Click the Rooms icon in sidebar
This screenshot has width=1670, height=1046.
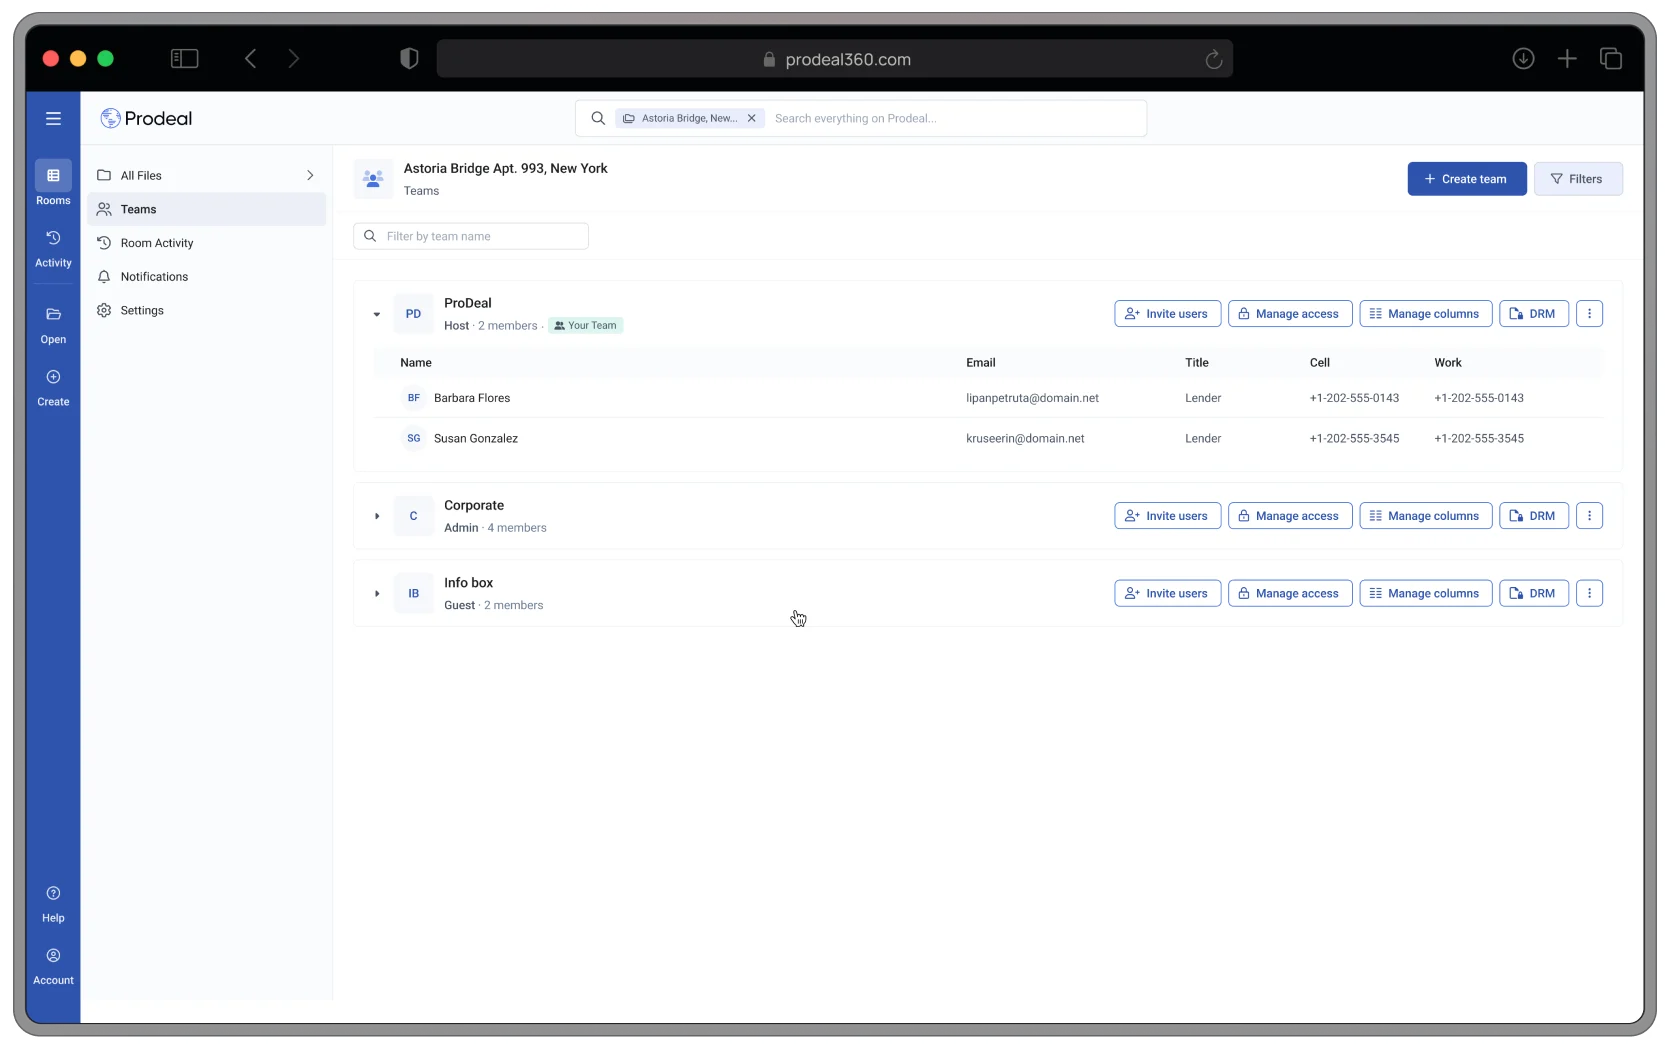coord(53,176)
